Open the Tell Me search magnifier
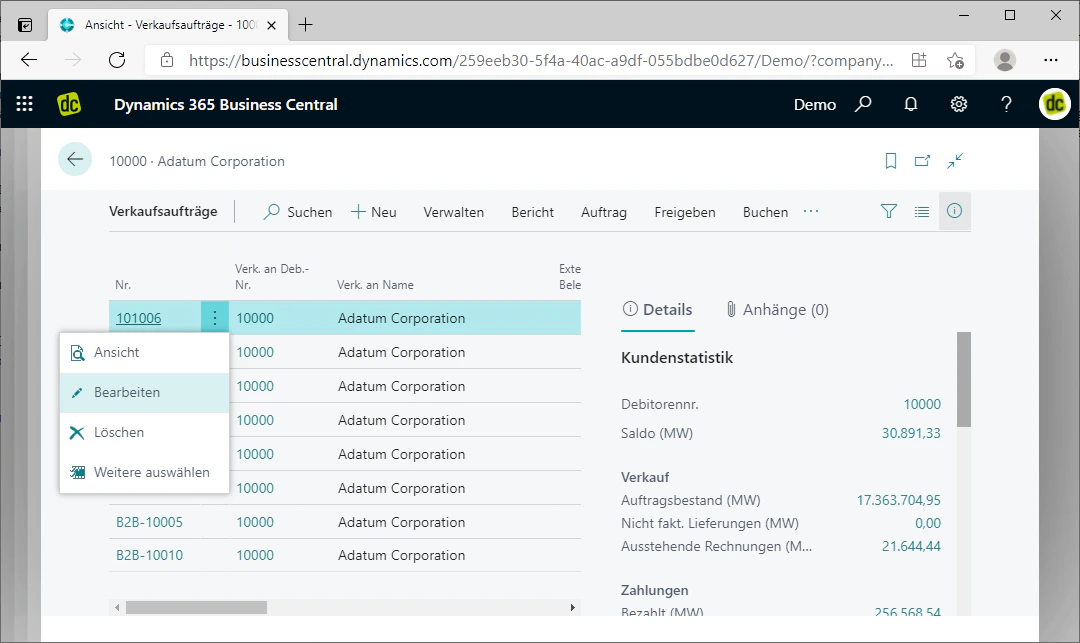 [x=863, y=104]
